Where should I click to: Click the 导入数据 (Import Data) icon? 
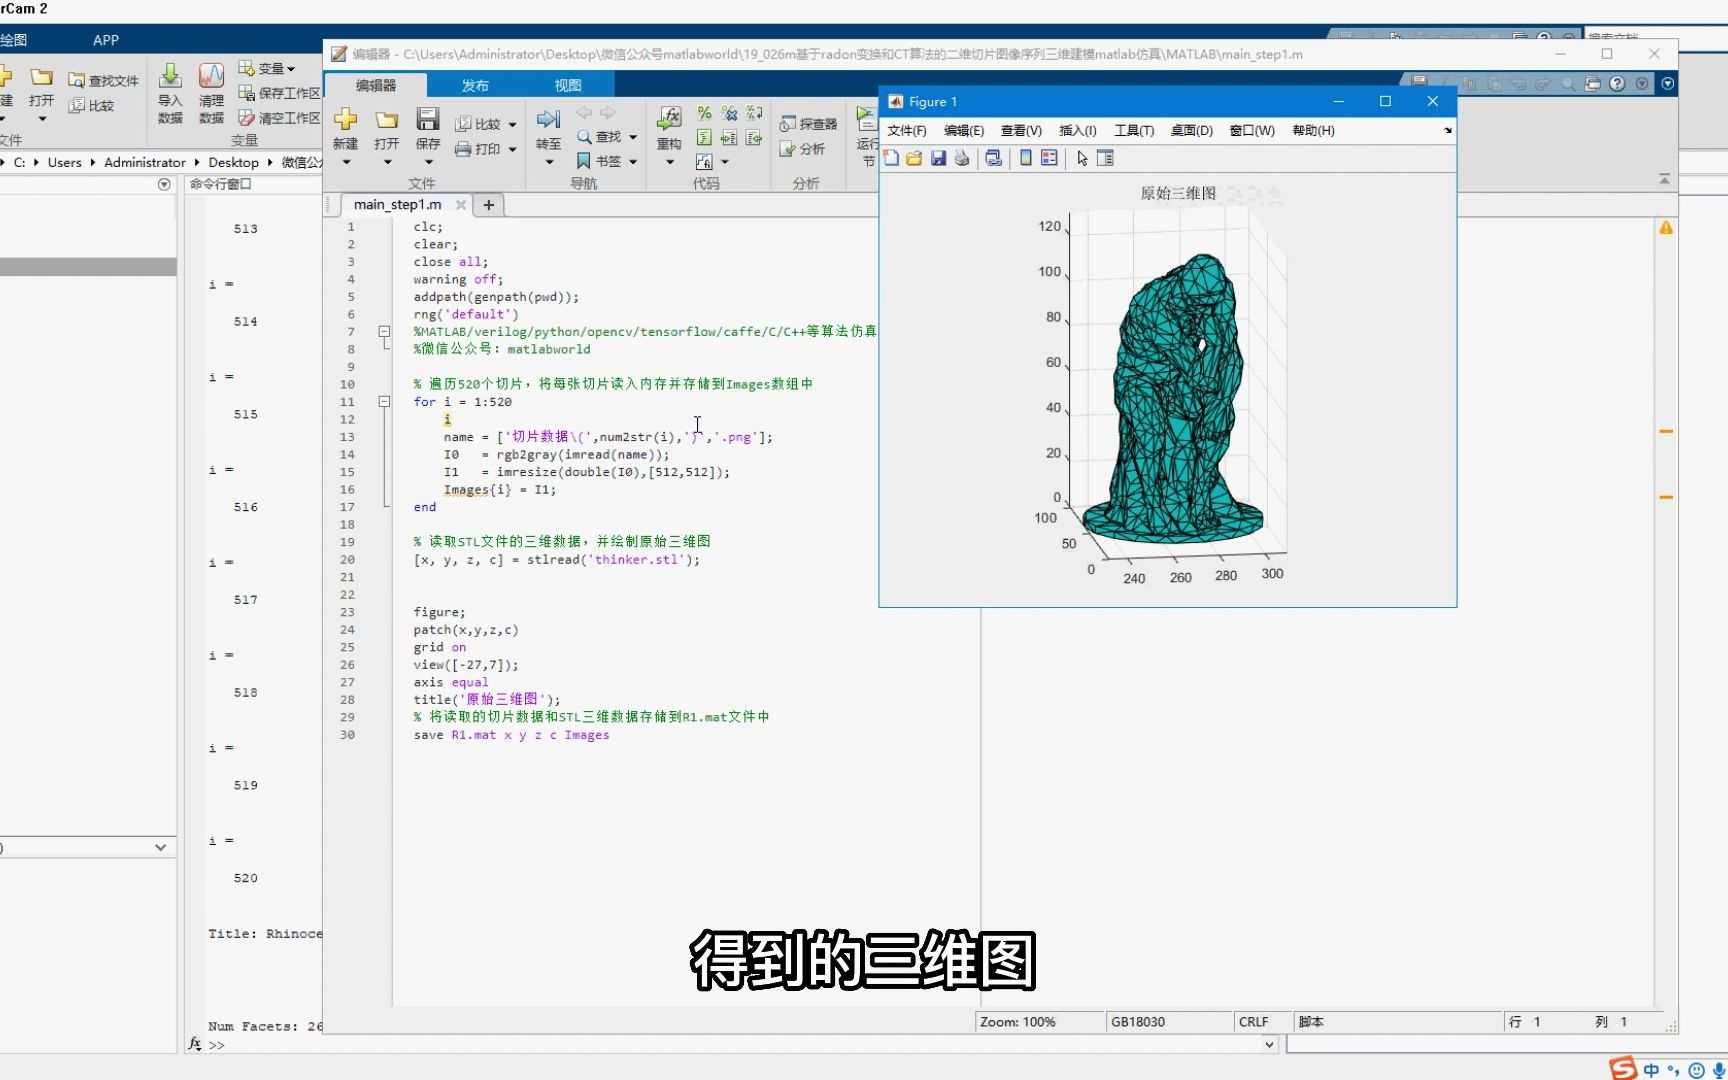170,75
